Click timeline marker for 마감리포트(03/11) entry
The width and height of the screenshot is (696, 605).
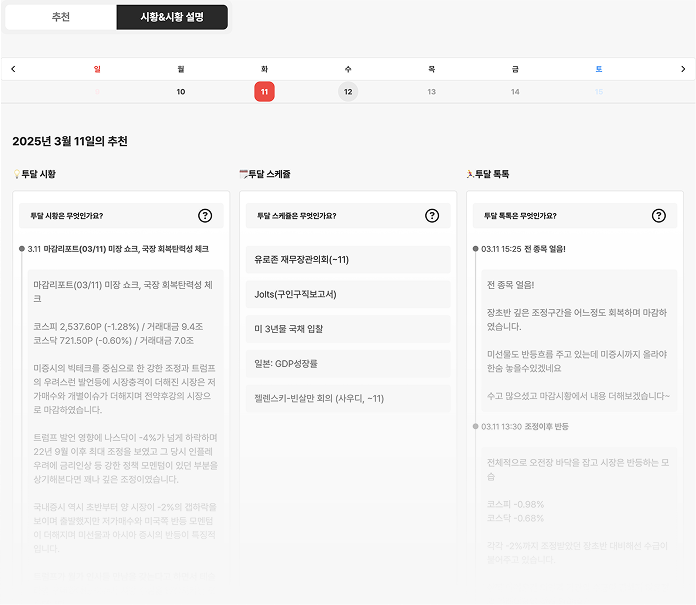[x=21, y=248]
